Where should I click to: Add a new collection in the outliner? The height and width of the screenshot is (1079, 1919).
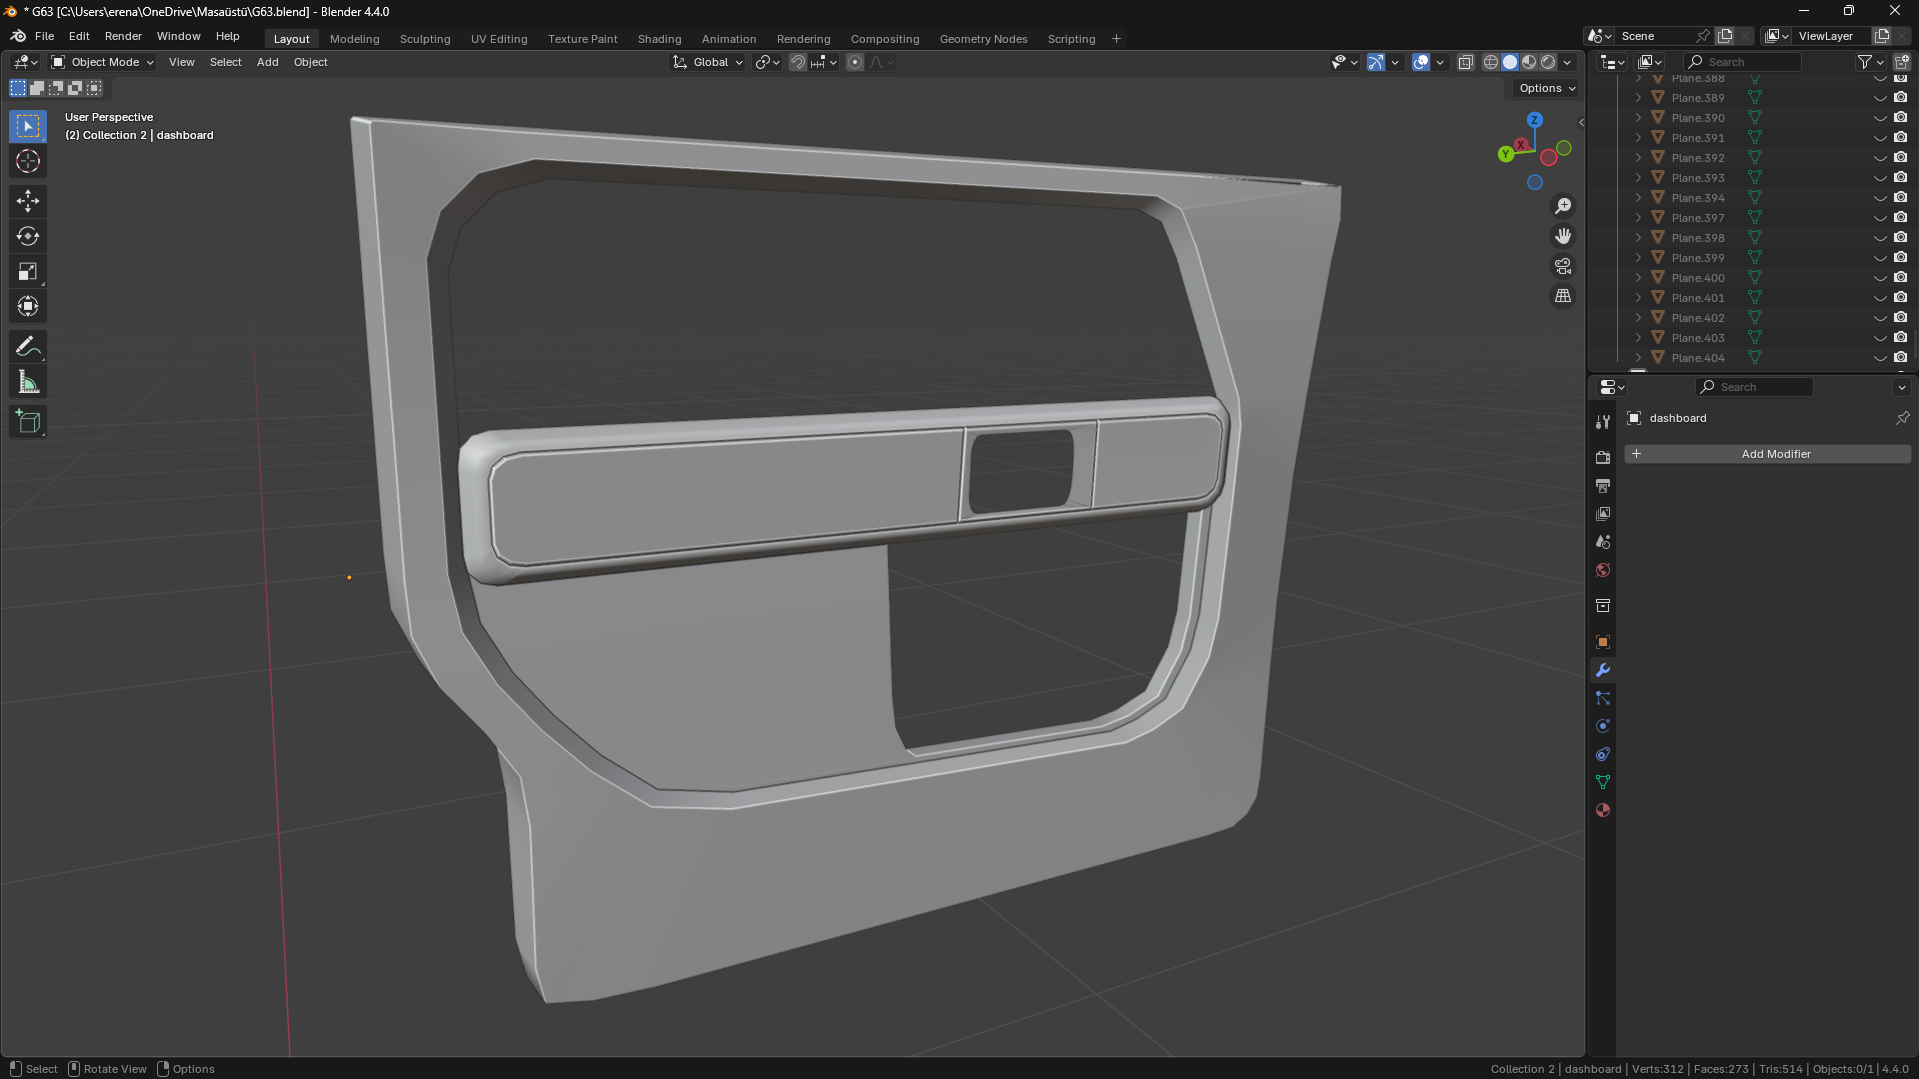(x=1901, y=62)
